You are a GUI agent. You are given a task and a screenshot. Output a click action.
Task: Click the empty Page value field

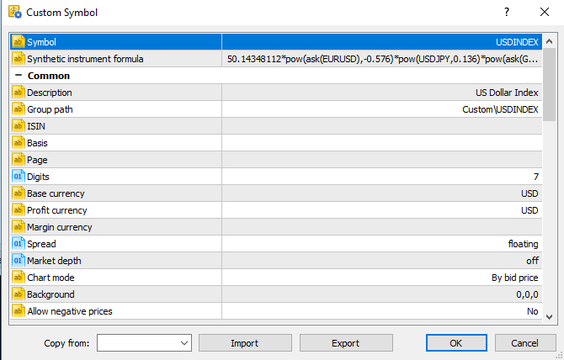point(382,160)
